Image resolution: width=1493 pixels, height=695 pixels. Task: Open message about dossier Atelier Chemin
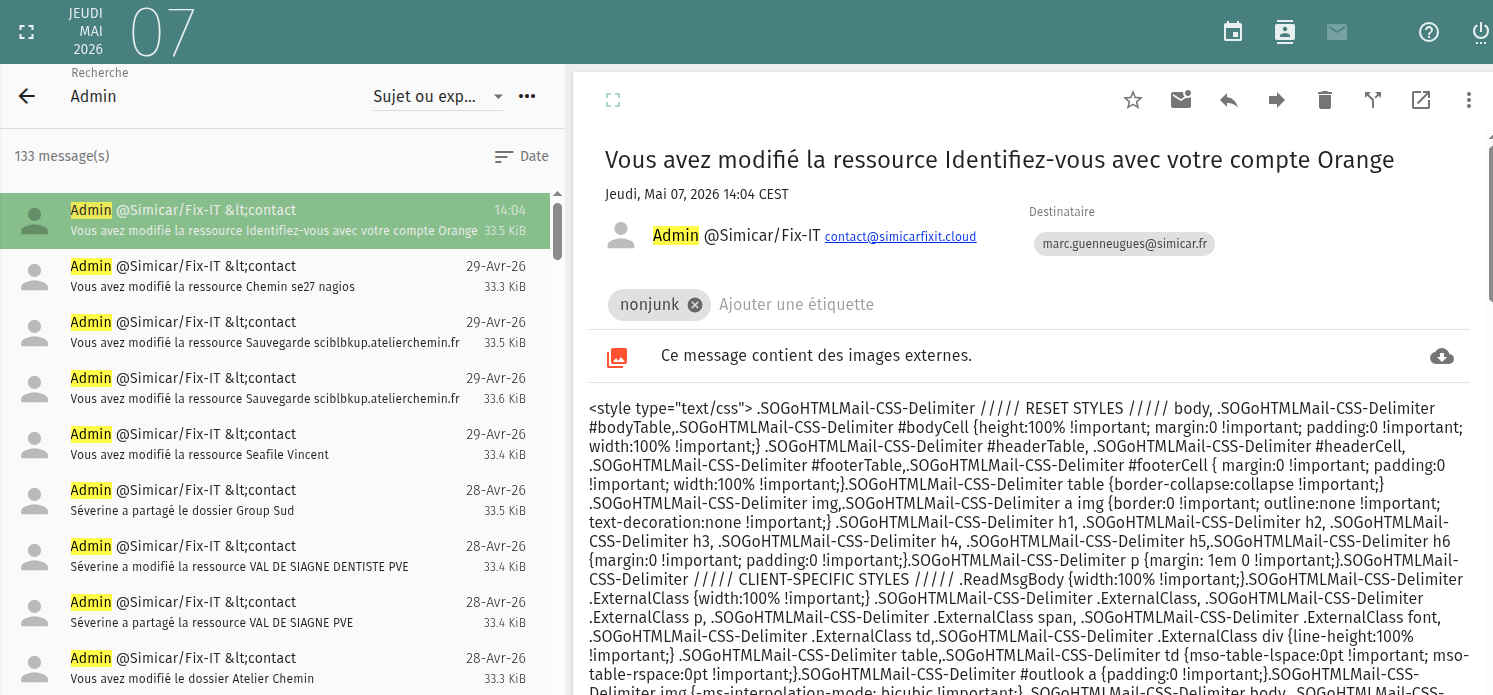[x=275, y=669]
